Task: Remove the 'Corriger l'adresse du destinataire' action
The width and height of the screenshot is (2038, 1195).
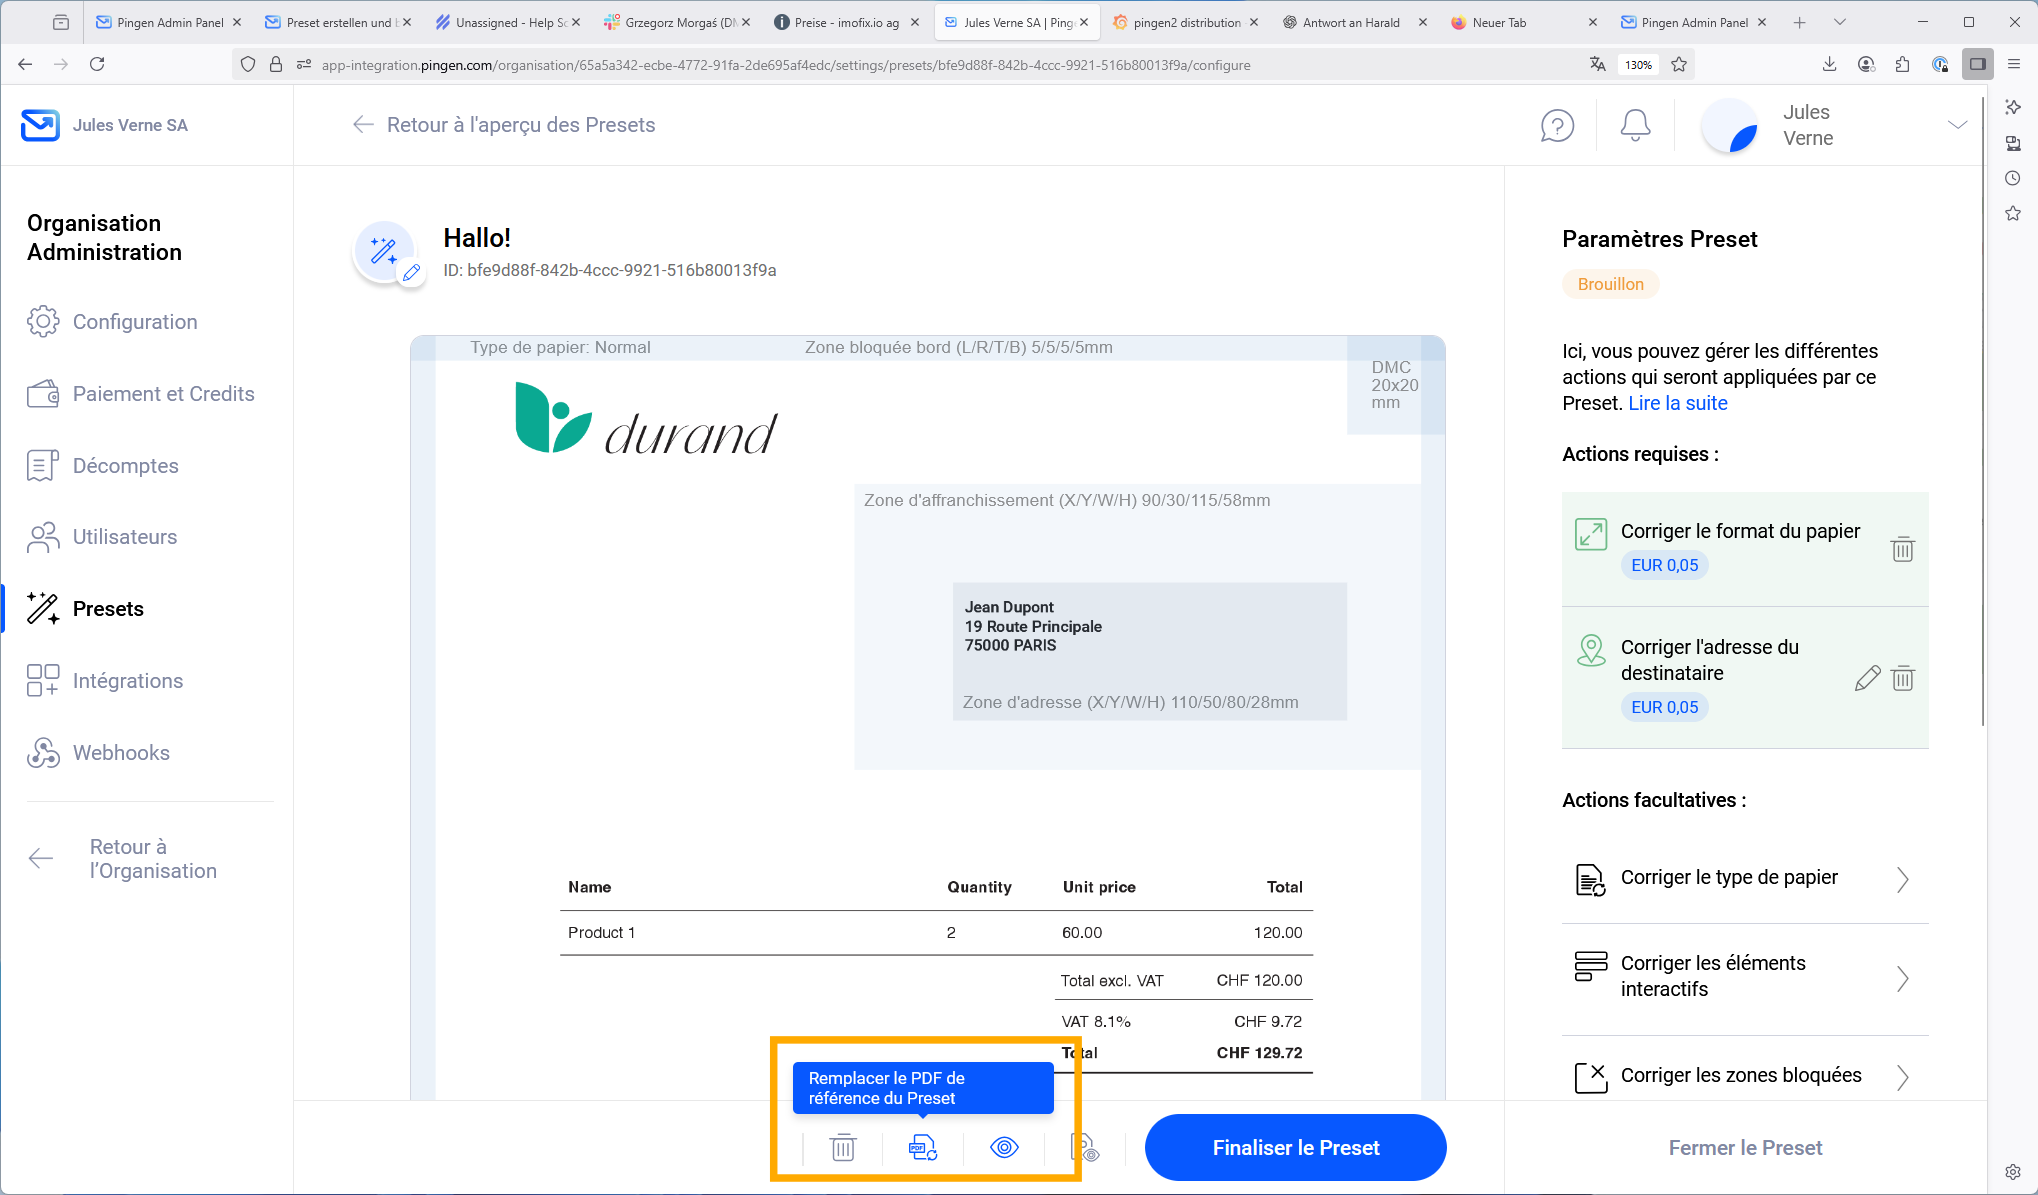Action: [1902, 678]
